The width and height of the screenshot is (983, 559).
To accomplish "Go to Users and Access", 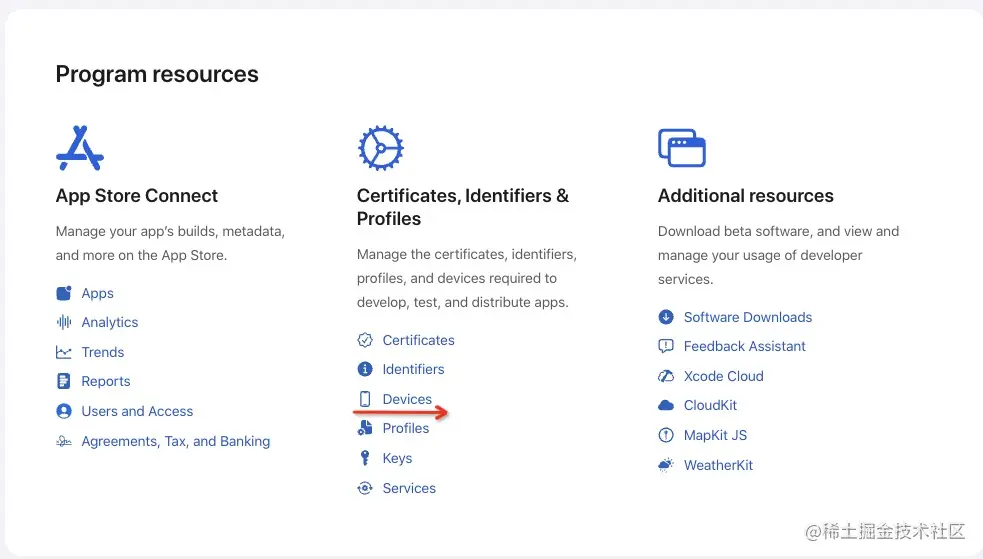I will 137,411.
